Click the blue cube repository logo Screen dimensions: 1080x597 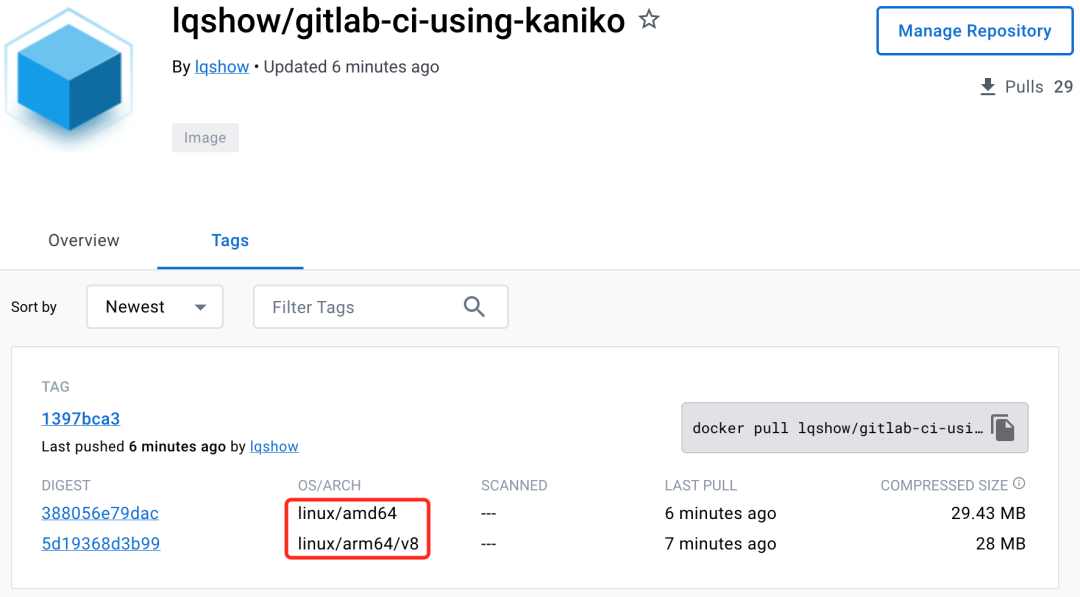68,80
